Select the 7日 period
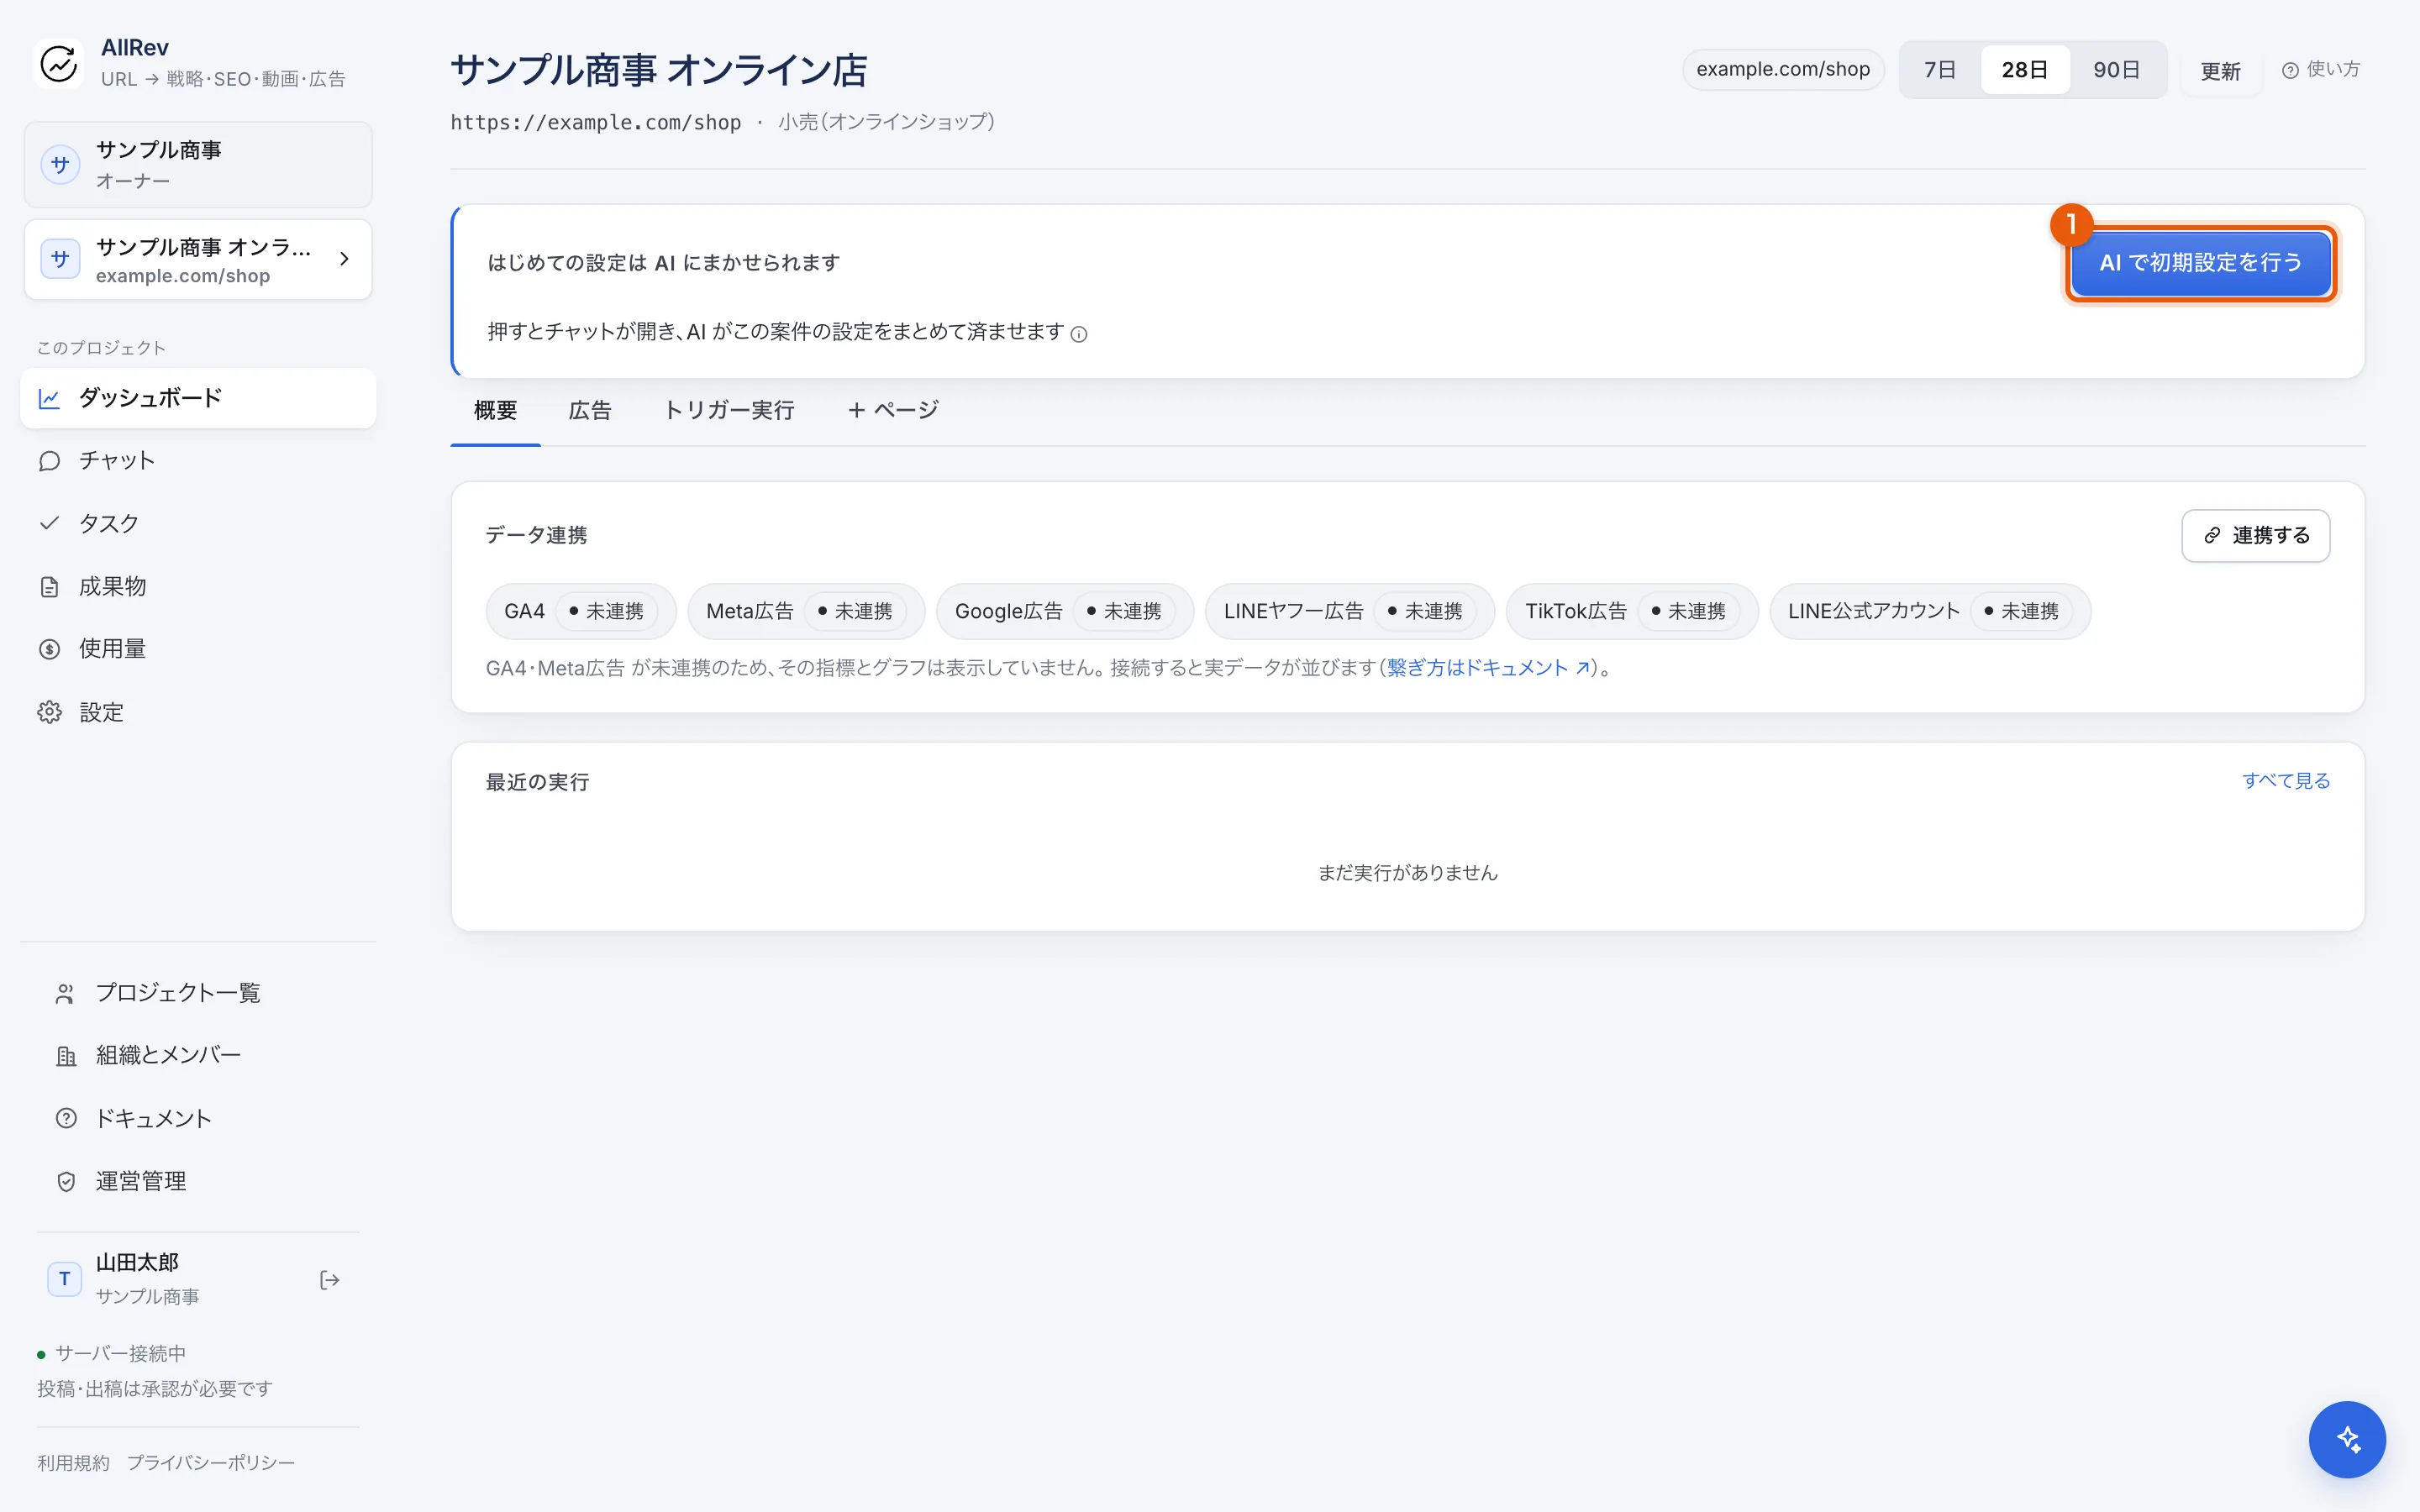 coord(1940,70)
